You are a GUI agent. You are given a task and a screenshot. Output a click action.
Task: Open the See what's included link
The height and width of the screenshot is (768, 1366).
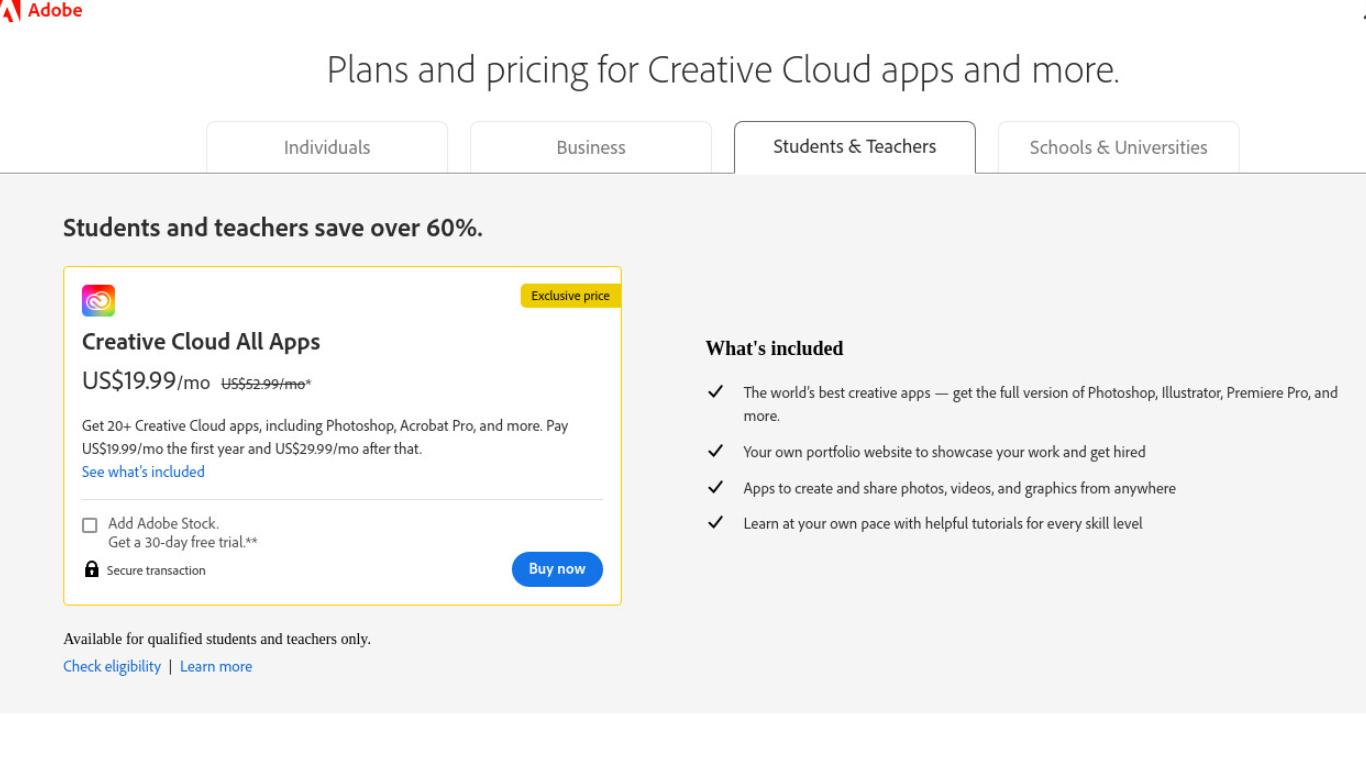[143, 472]
